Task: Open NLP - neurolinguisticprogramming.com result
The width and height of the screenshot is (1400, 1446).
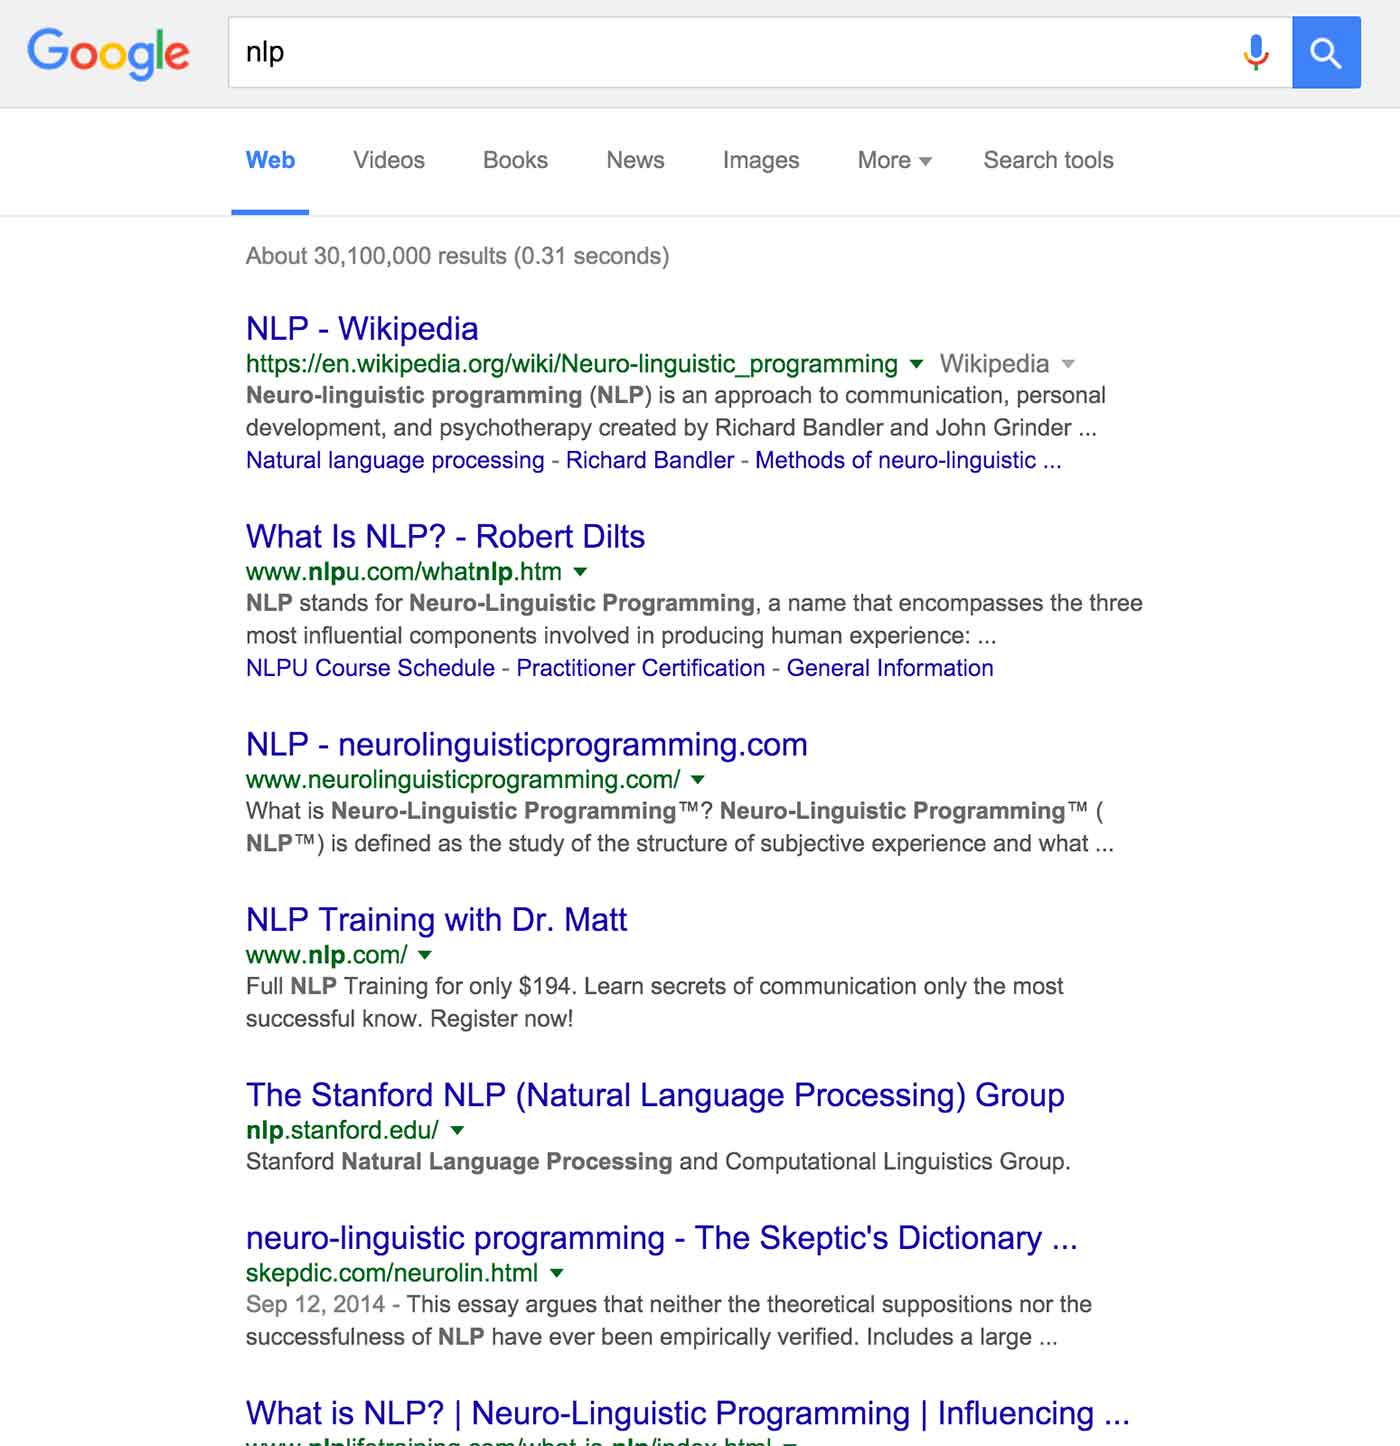Action: point(527,744)
